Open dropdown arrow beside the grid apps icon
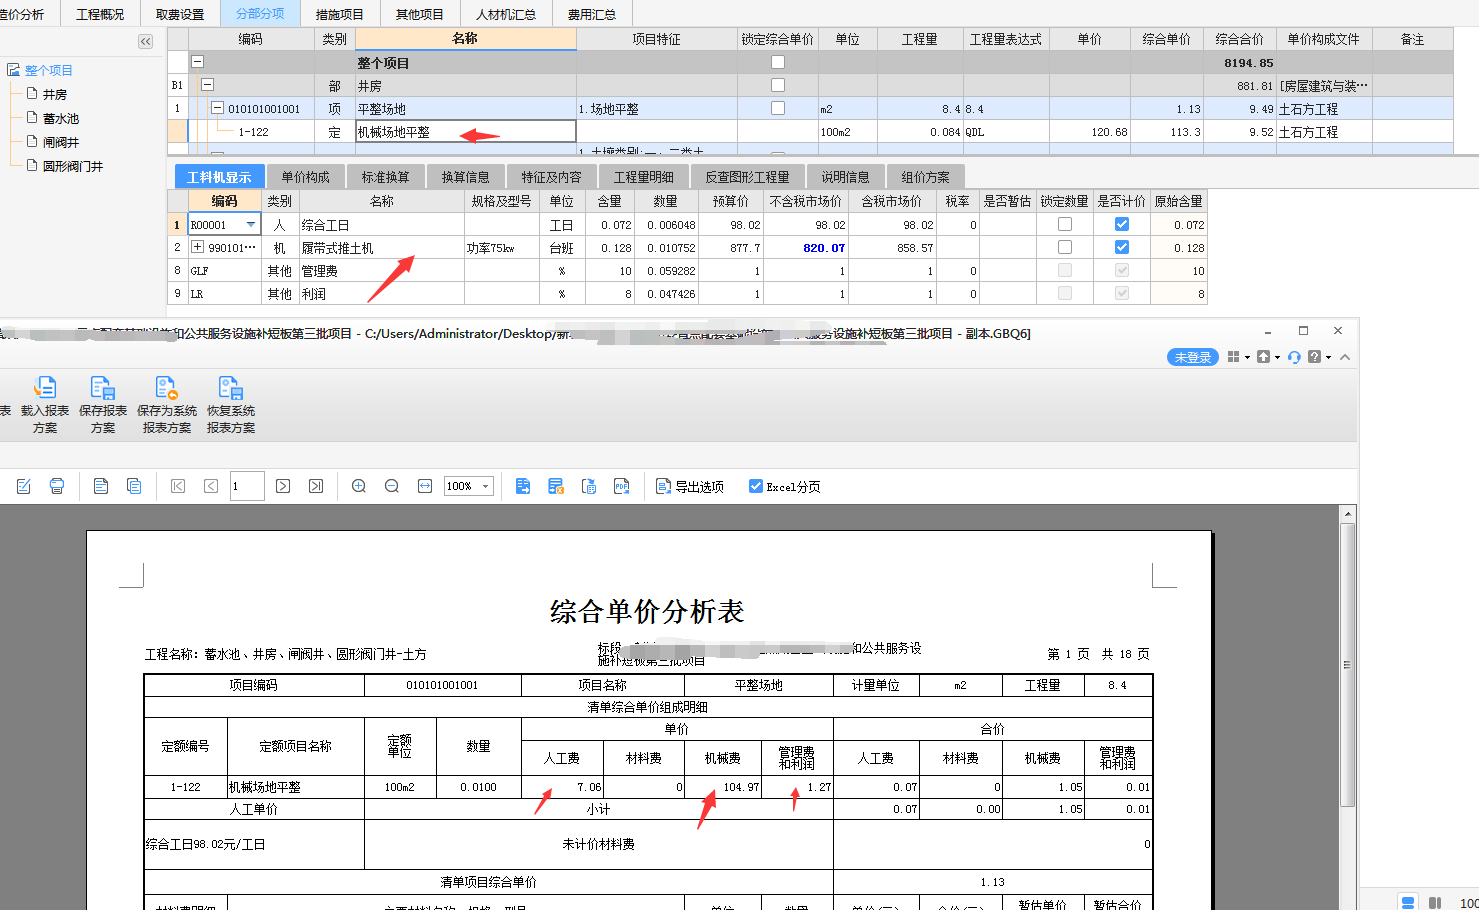This screenshot has height=910, width=1479. pyautogui.click(x=1247, y=358)
